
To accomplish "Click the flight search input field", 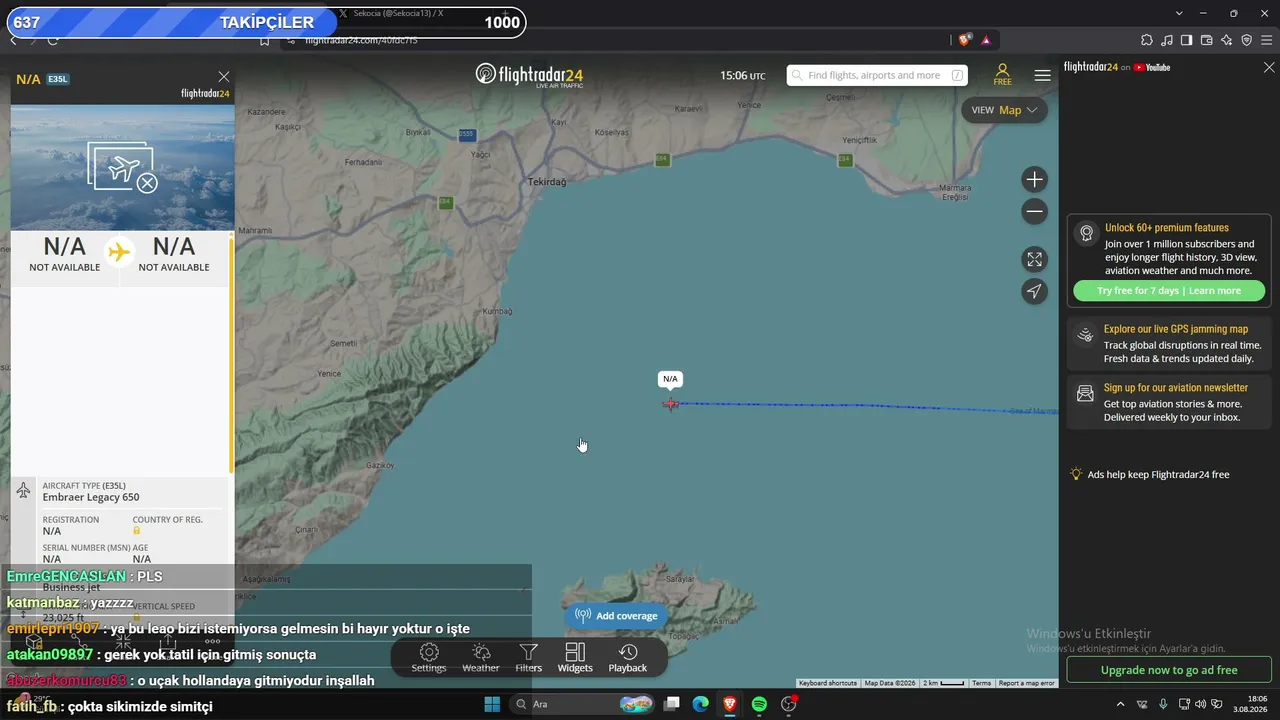I will click(877, 75).
